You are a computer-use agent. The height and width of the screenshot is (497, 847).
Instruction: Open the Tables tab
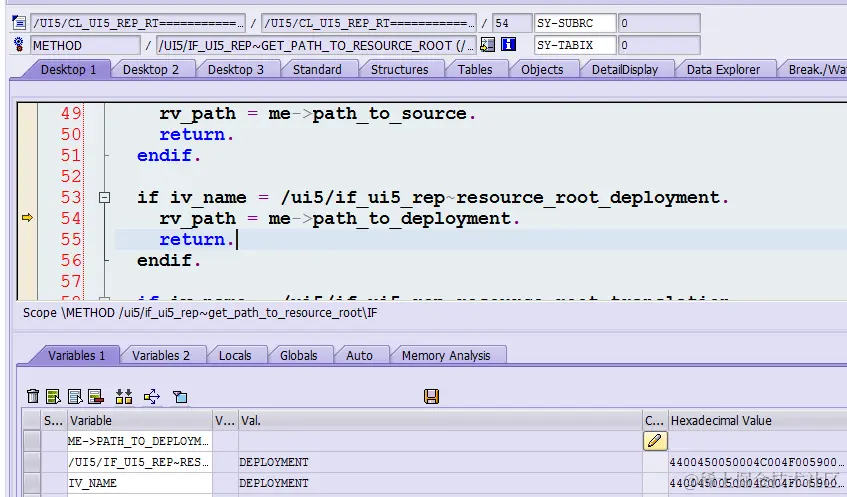(475, 70)
